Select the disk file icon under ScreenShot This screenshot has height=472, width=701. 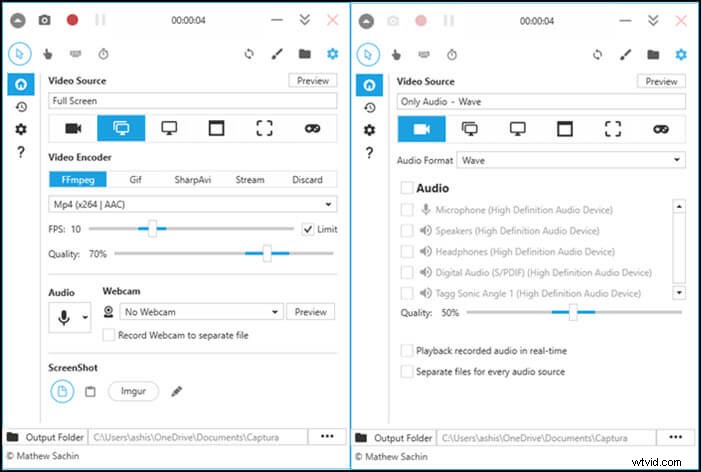[x=61, y=391]
